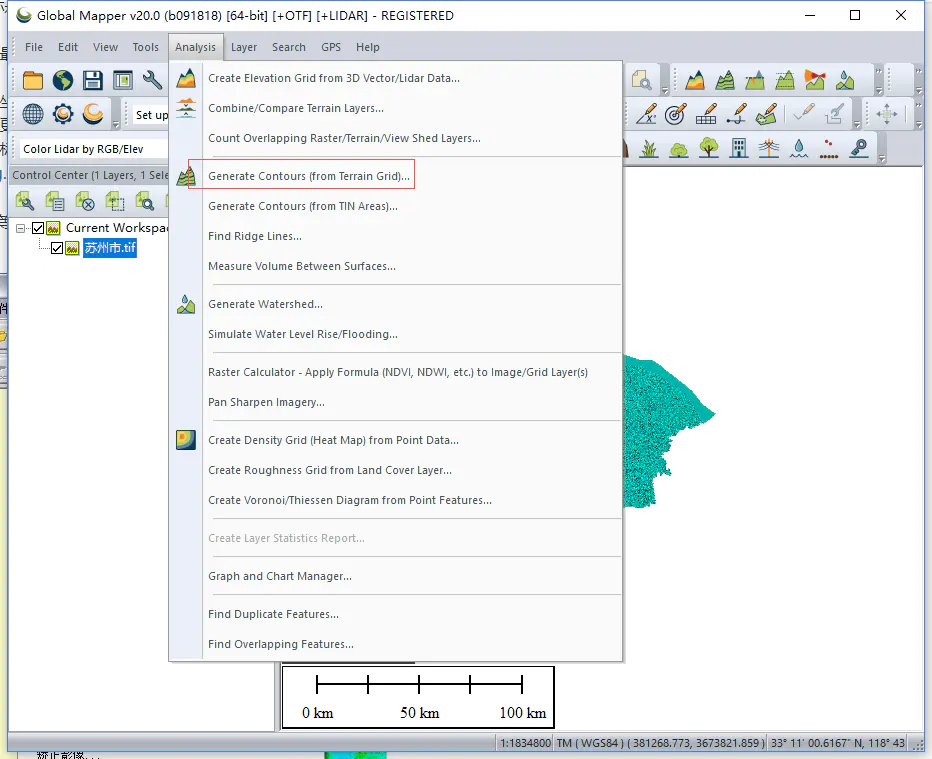Click the high vegetation tree icon
The height and width of the screenshot is (759, 932).
[x=709, y=148]
